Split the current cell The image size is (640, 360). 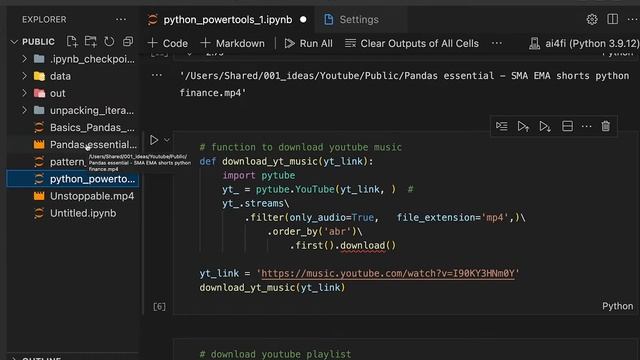pos(567,126)
